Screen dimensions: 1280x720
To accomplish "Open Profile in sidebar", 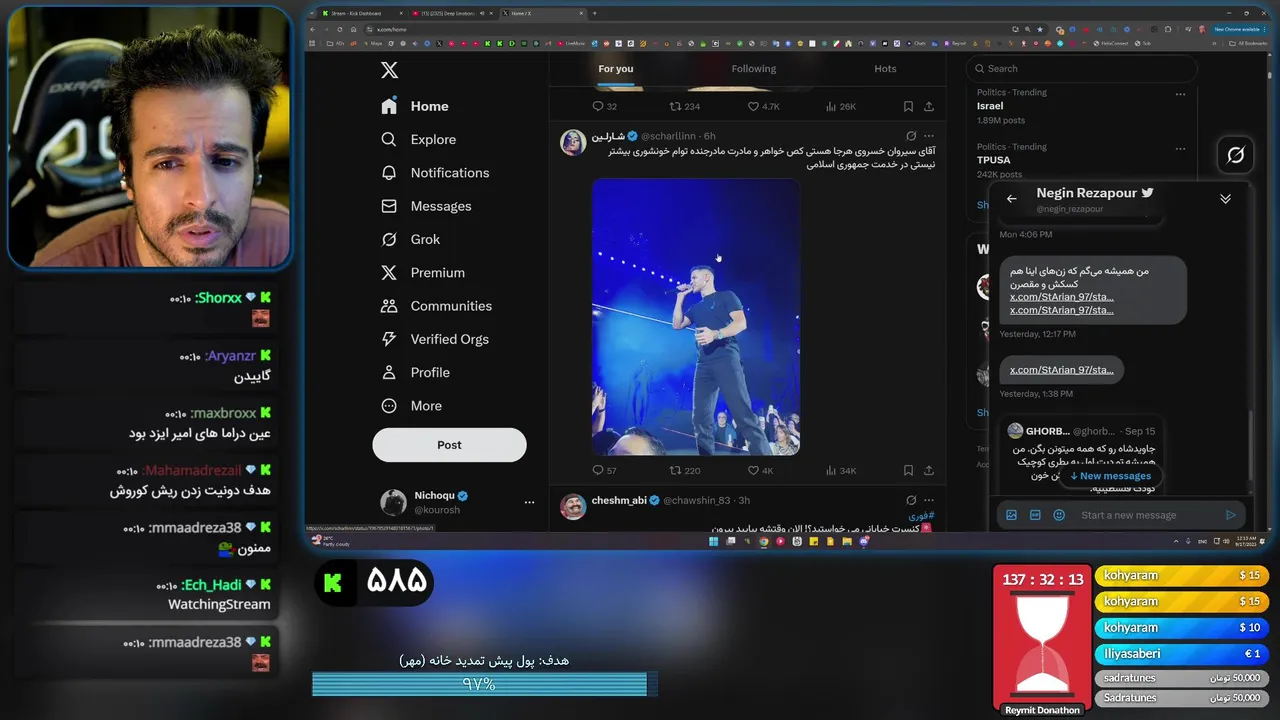I will point(416,372).
